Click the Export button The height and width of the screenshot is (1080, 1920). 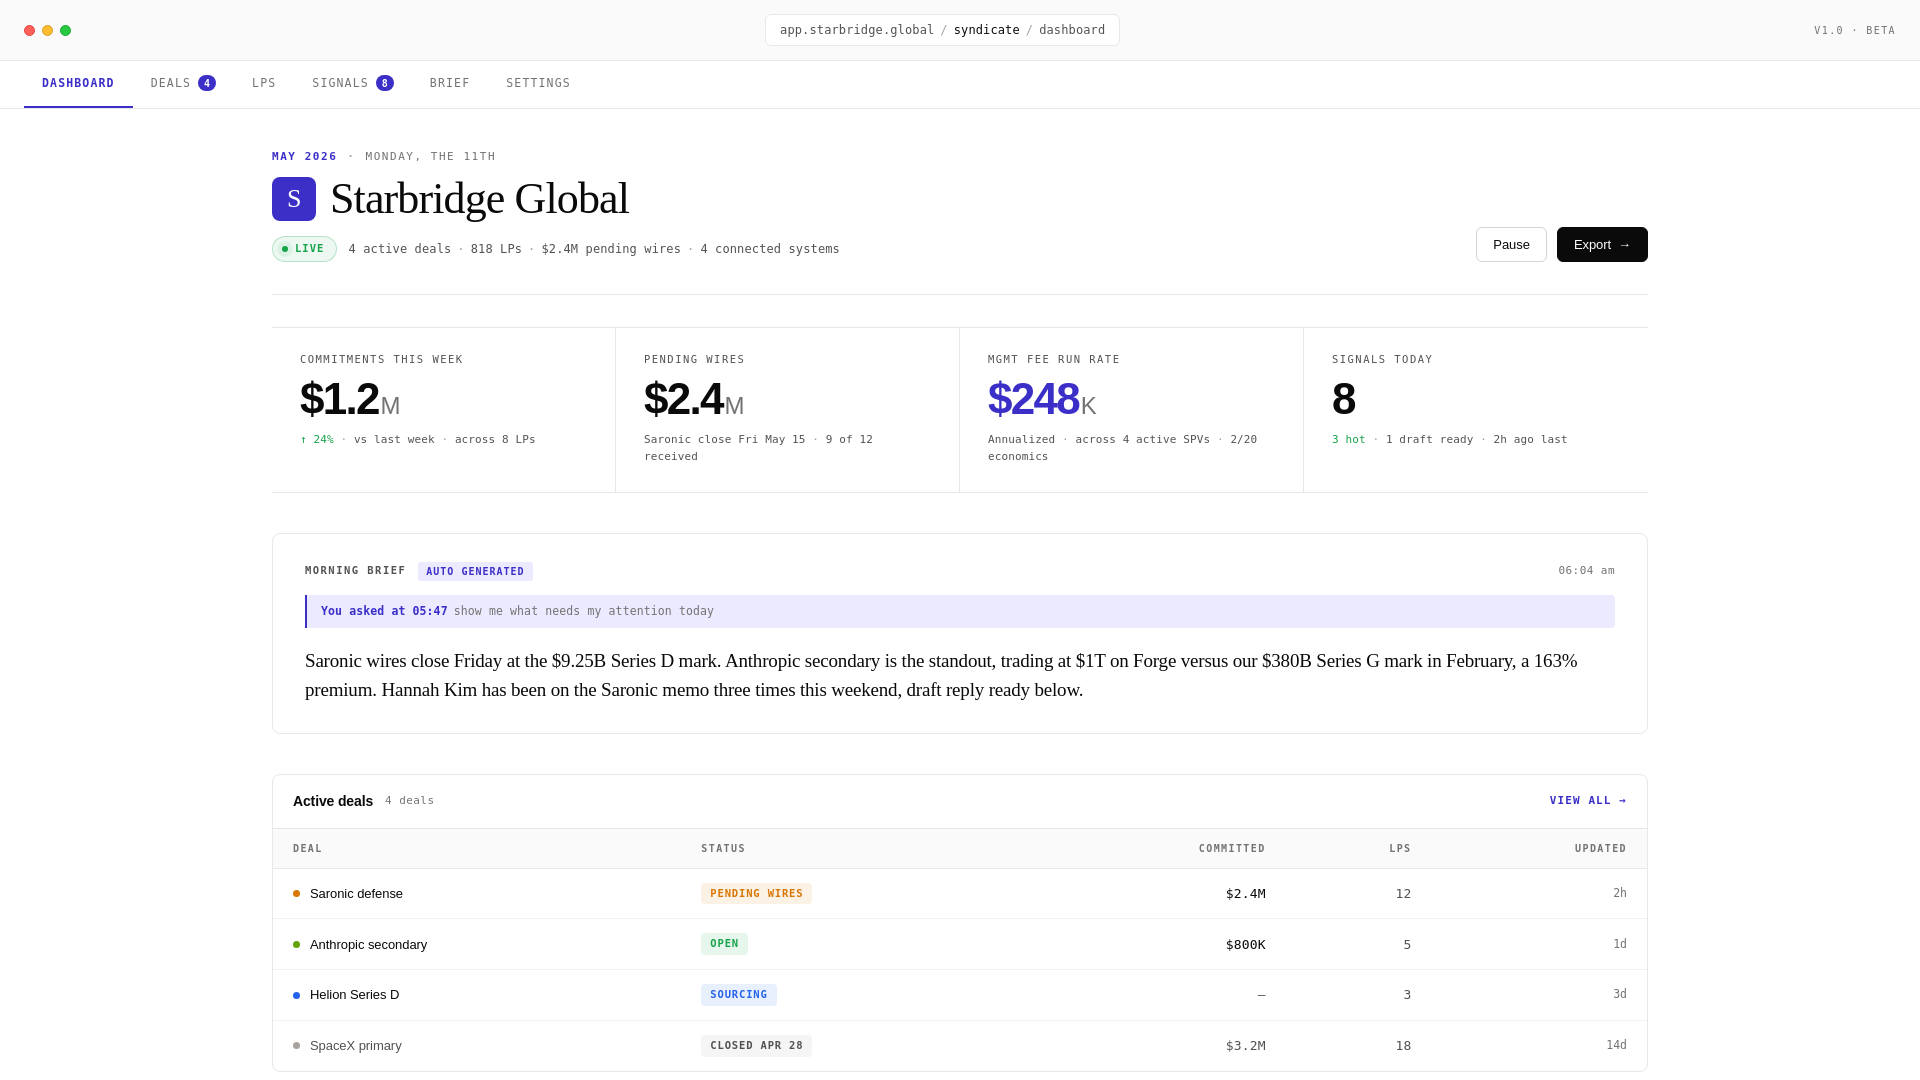(x=1602, y=245)
